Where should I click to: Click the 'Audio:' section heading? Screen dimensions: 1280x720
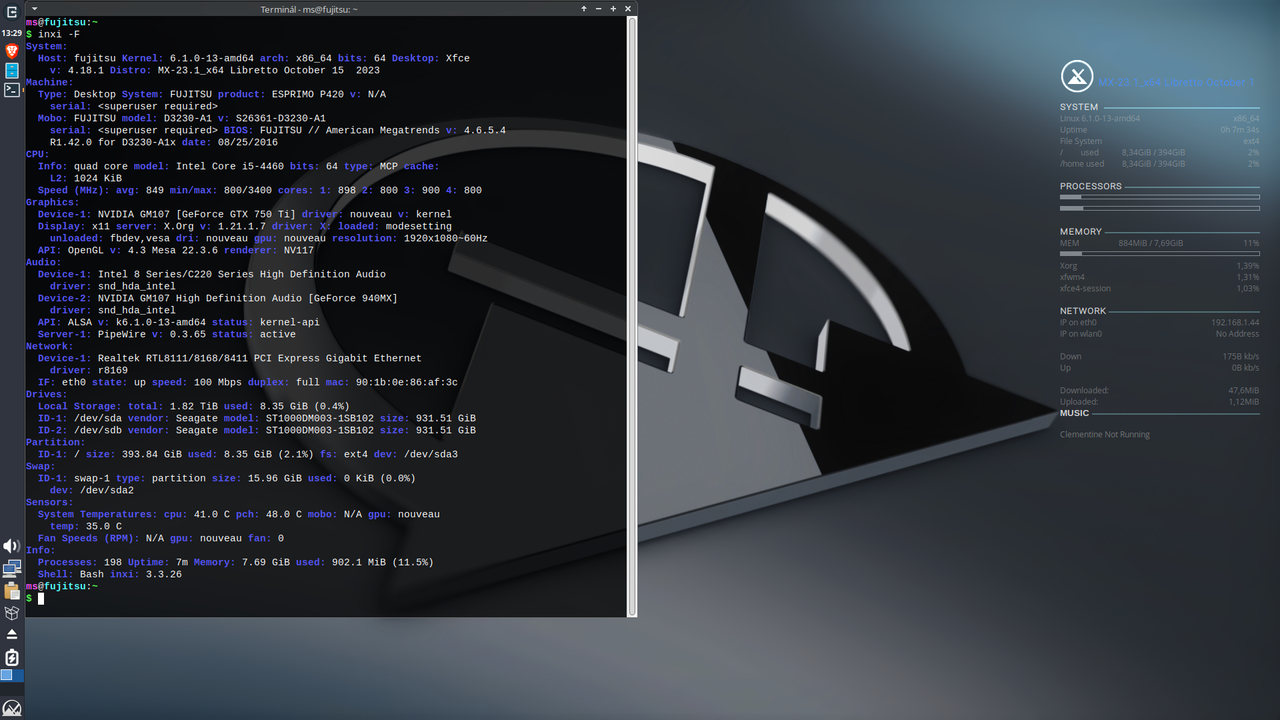pyautogui.click(x=44, y=262)
